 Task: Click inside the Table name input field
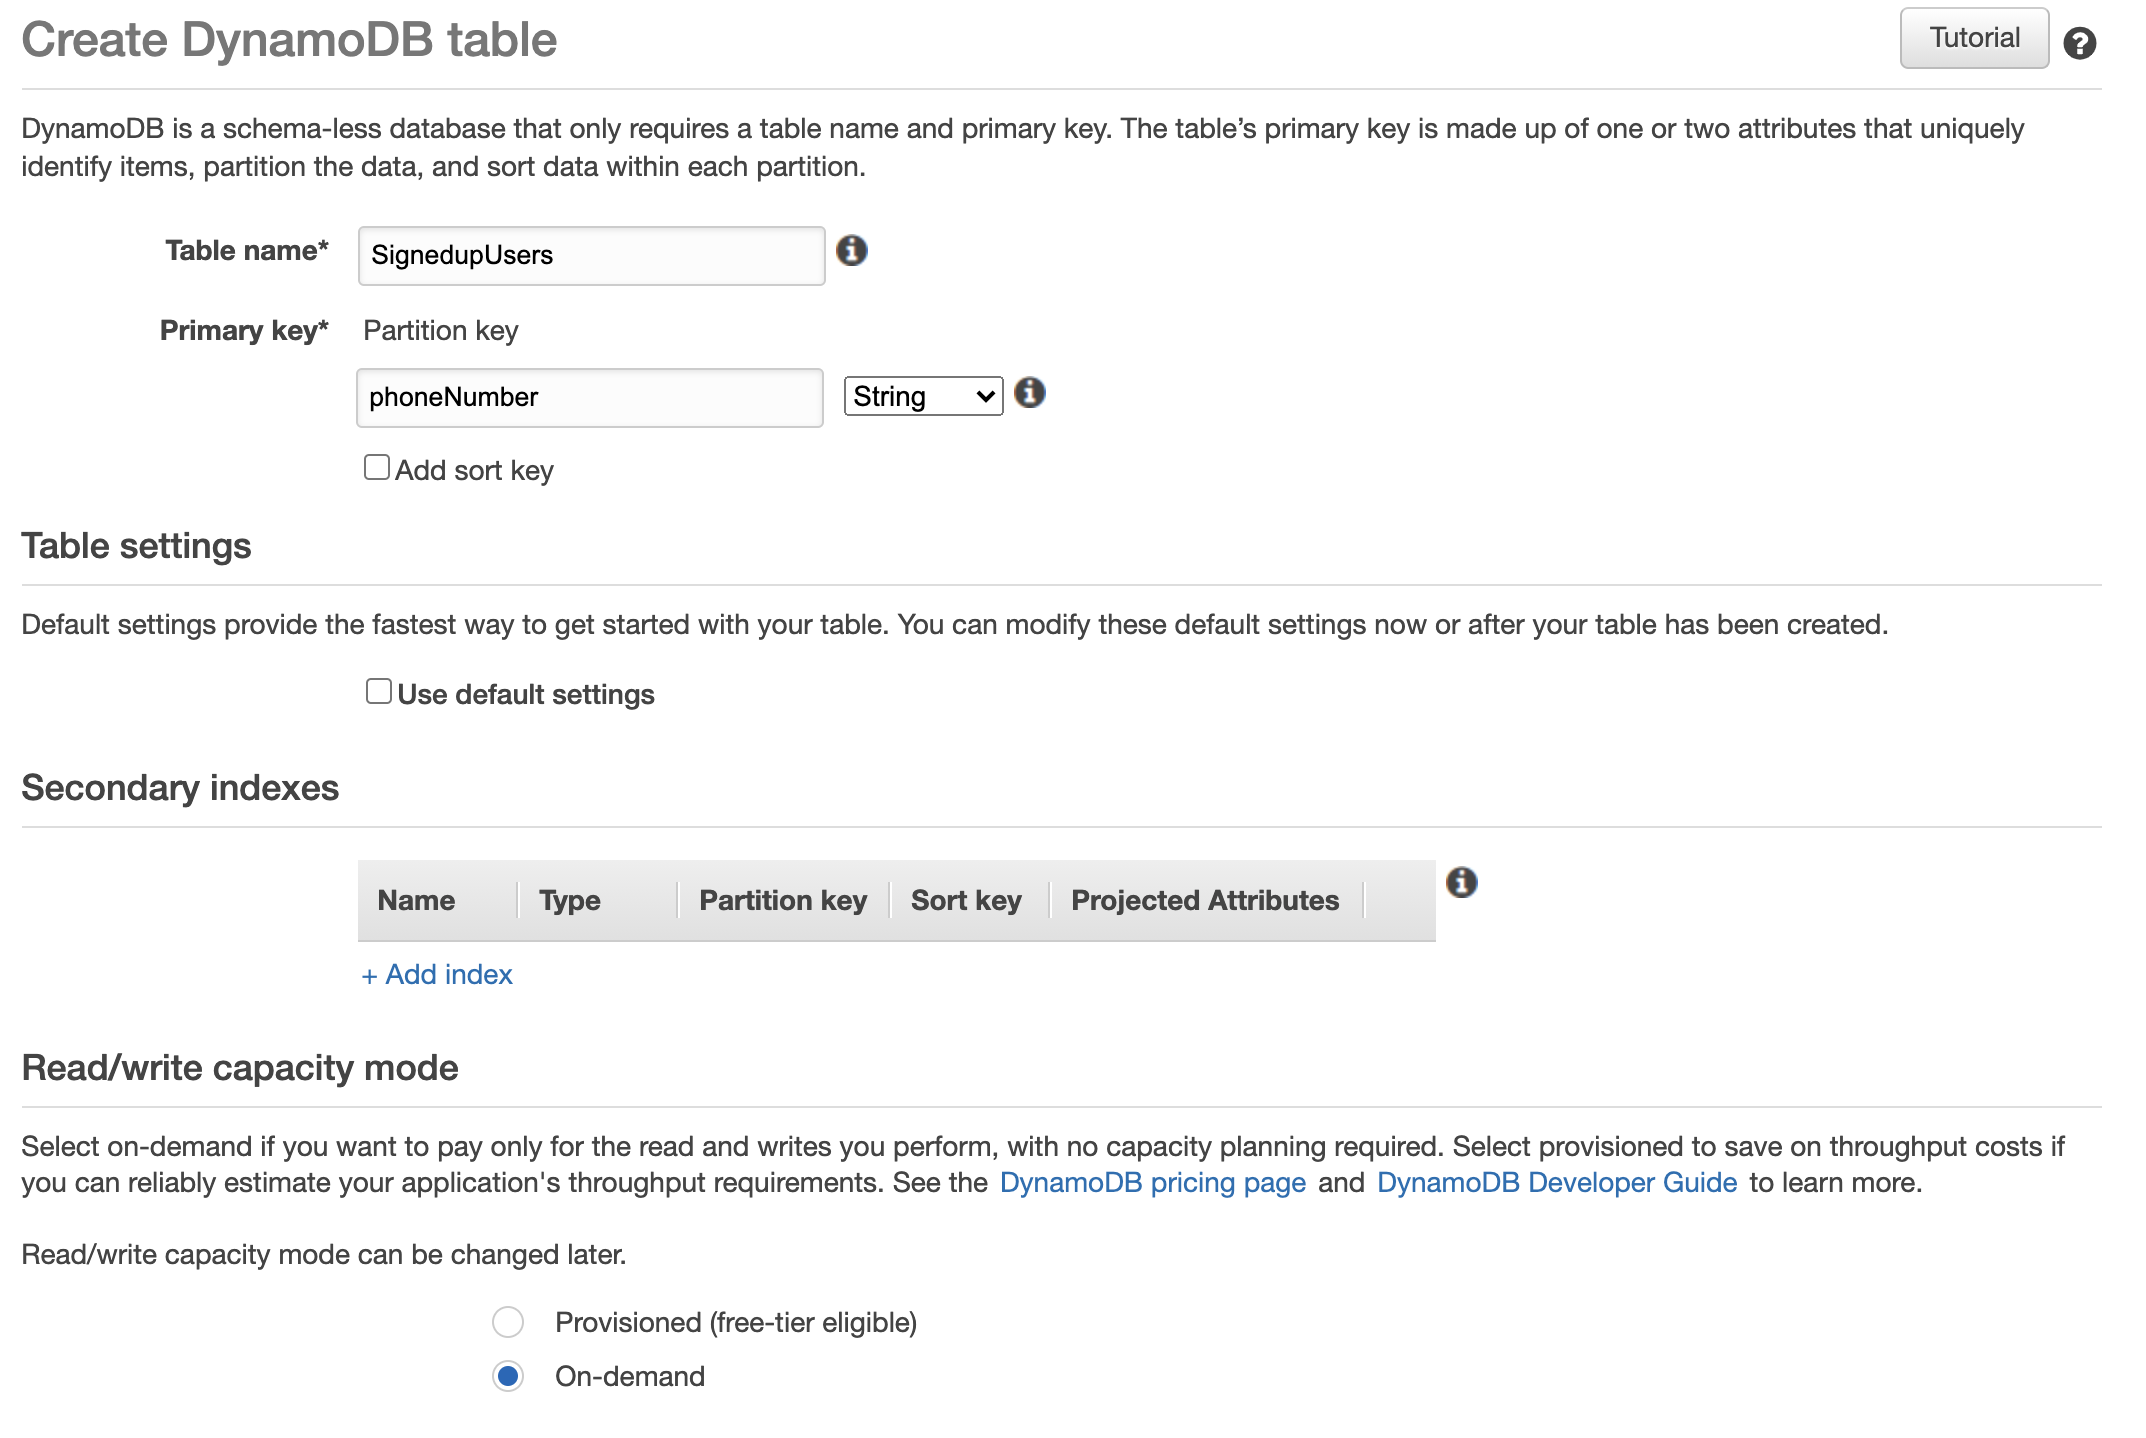click(x=590, y=255)
